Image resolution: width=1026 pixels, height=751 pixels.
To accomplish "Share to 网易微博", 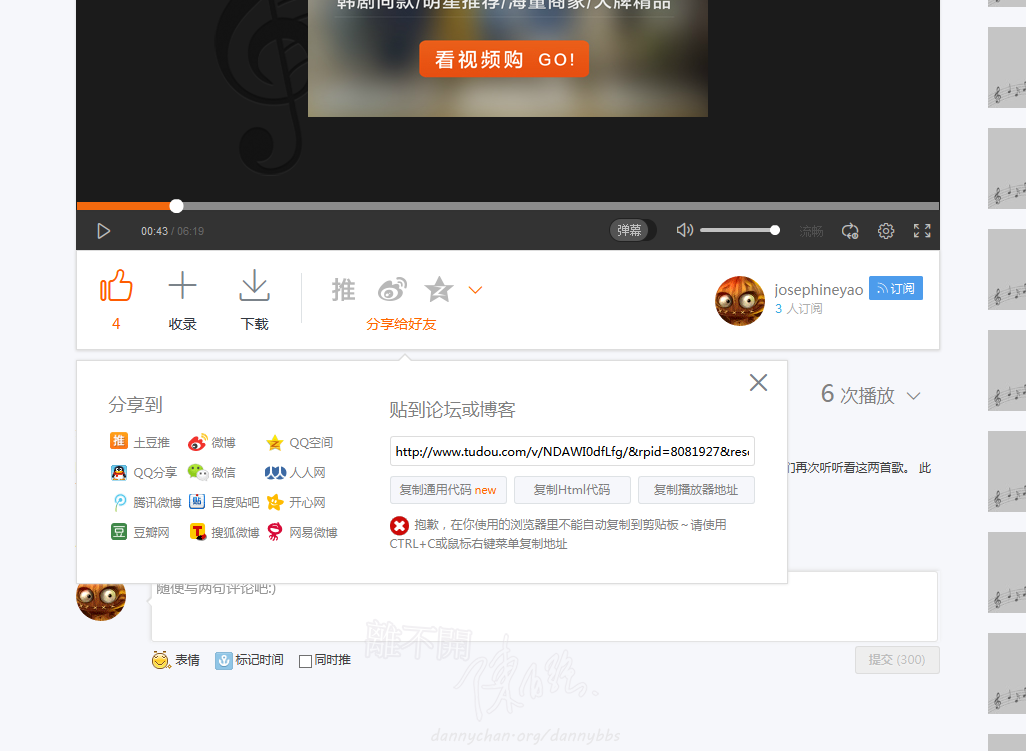I will (x=302, y=532).
